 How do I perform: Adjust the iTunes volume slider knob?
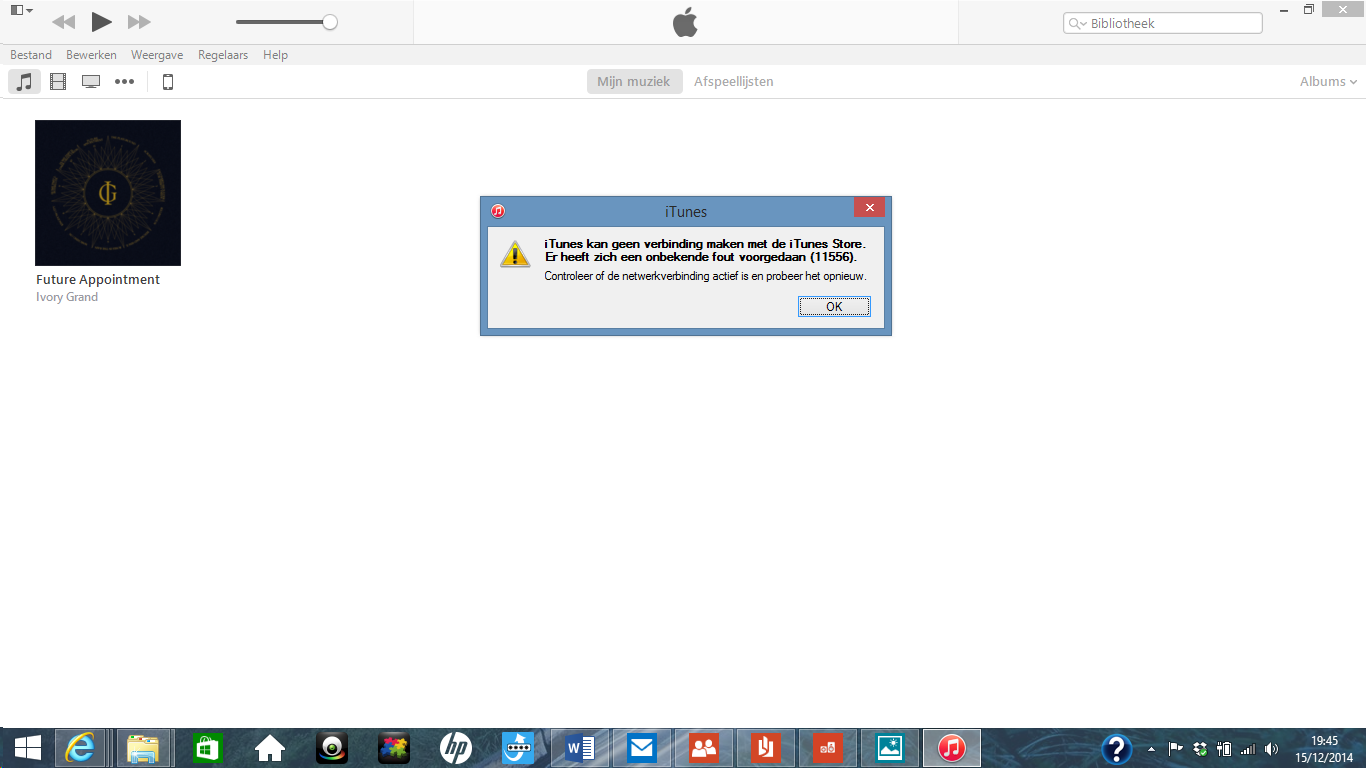pos(330,22)
